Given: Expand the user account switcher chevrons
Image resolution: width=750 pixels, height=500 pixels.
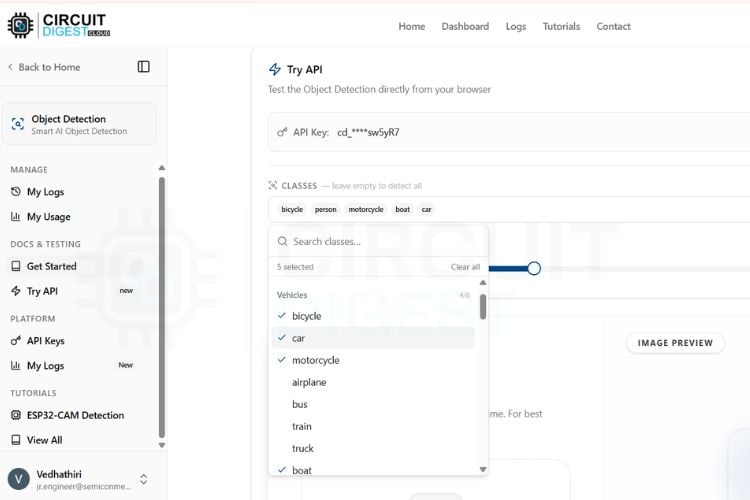Looking at the screenshot, I should 143,479.
